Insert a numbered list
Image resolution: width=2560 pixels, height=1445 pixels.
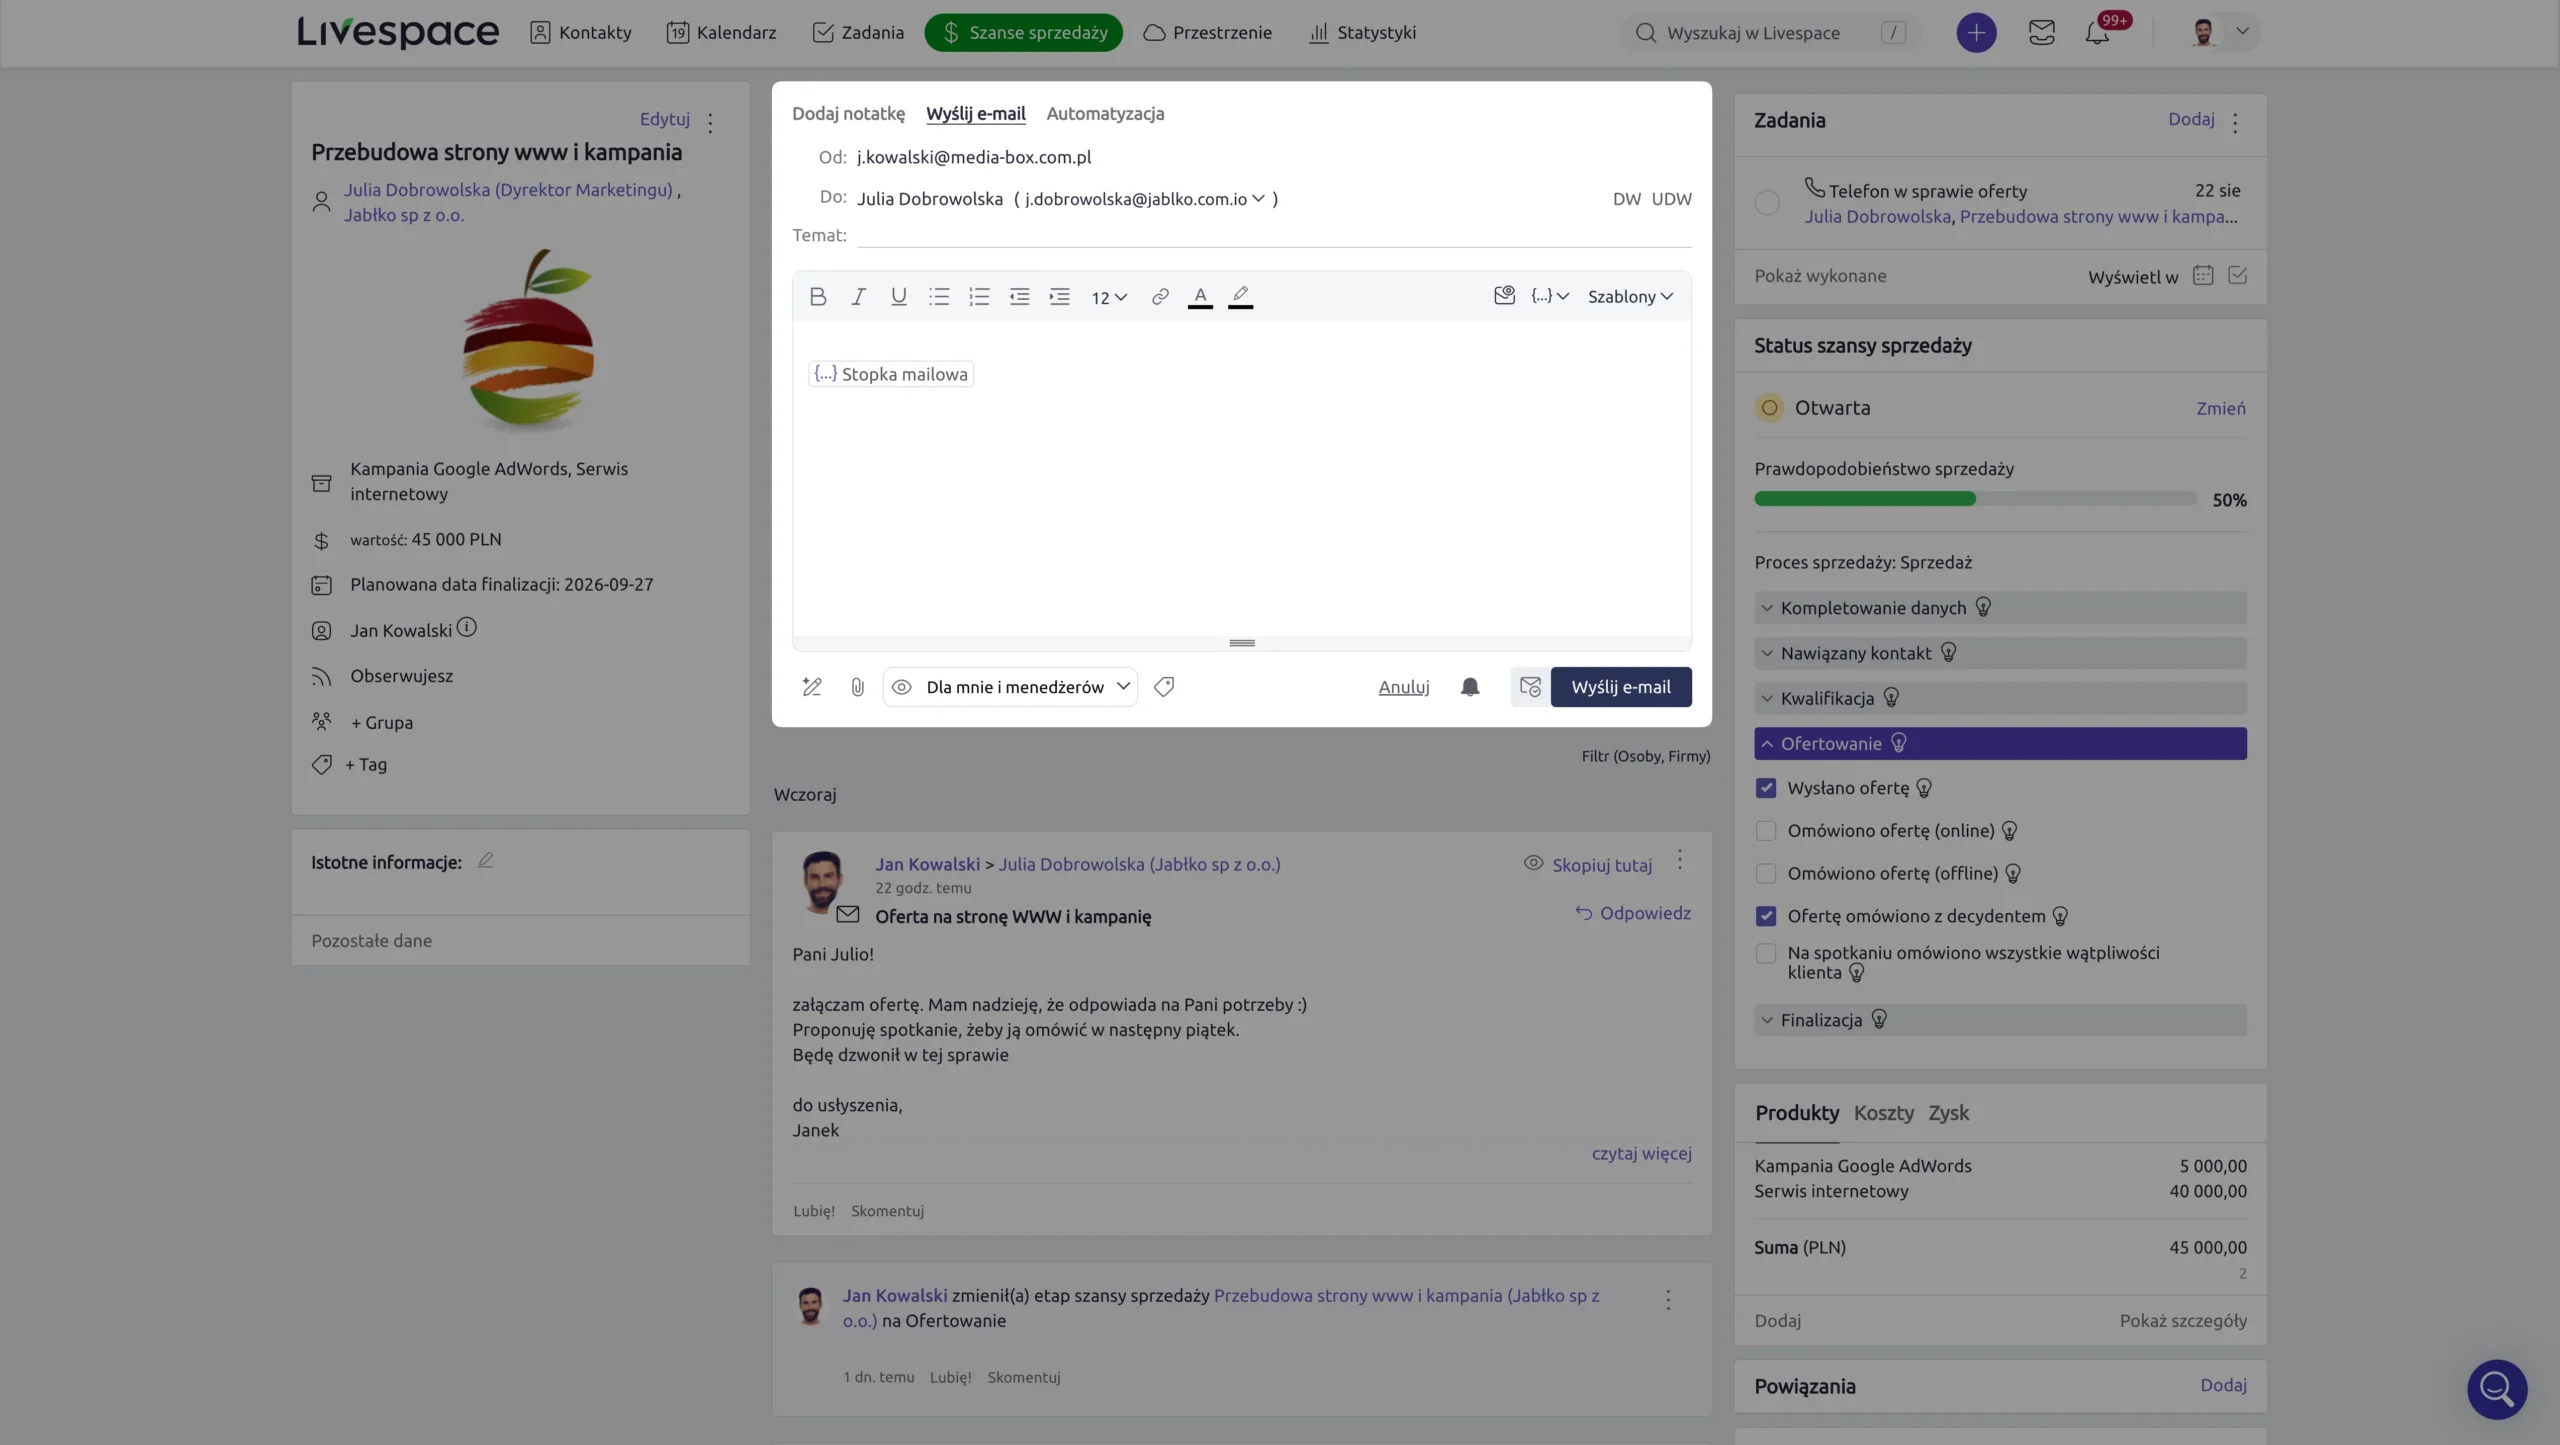point(979,296)
